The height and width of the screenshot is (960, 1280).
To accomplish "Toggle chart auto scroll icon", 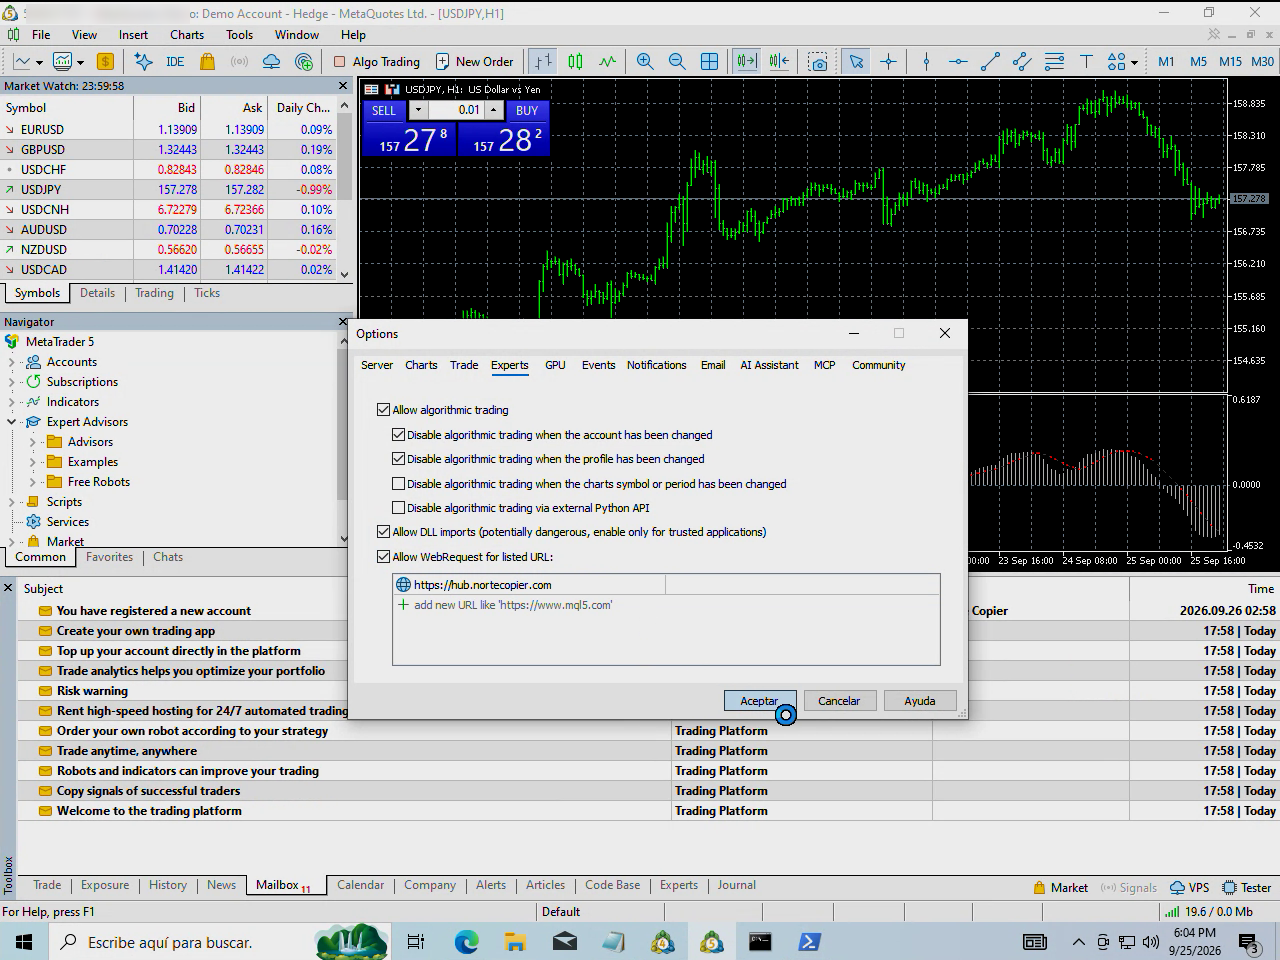I will pyautogui.click(x=746, y=61).
